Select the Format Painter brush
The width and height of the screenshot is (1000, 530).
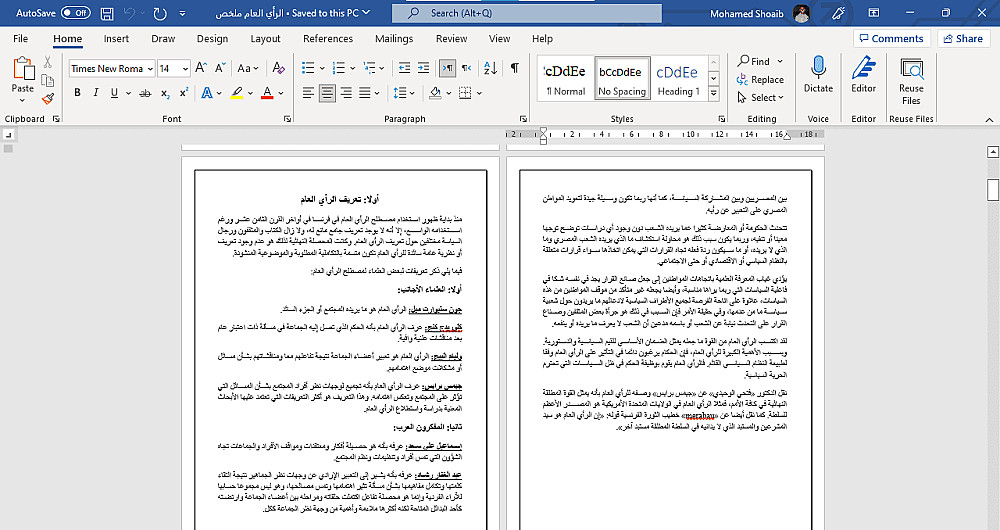47,98
